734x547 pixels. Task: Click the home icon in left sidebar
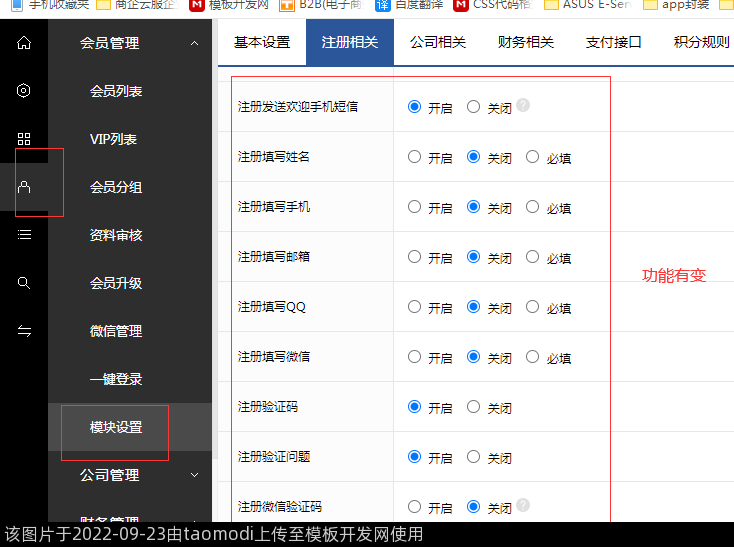[x=24, y=43]
